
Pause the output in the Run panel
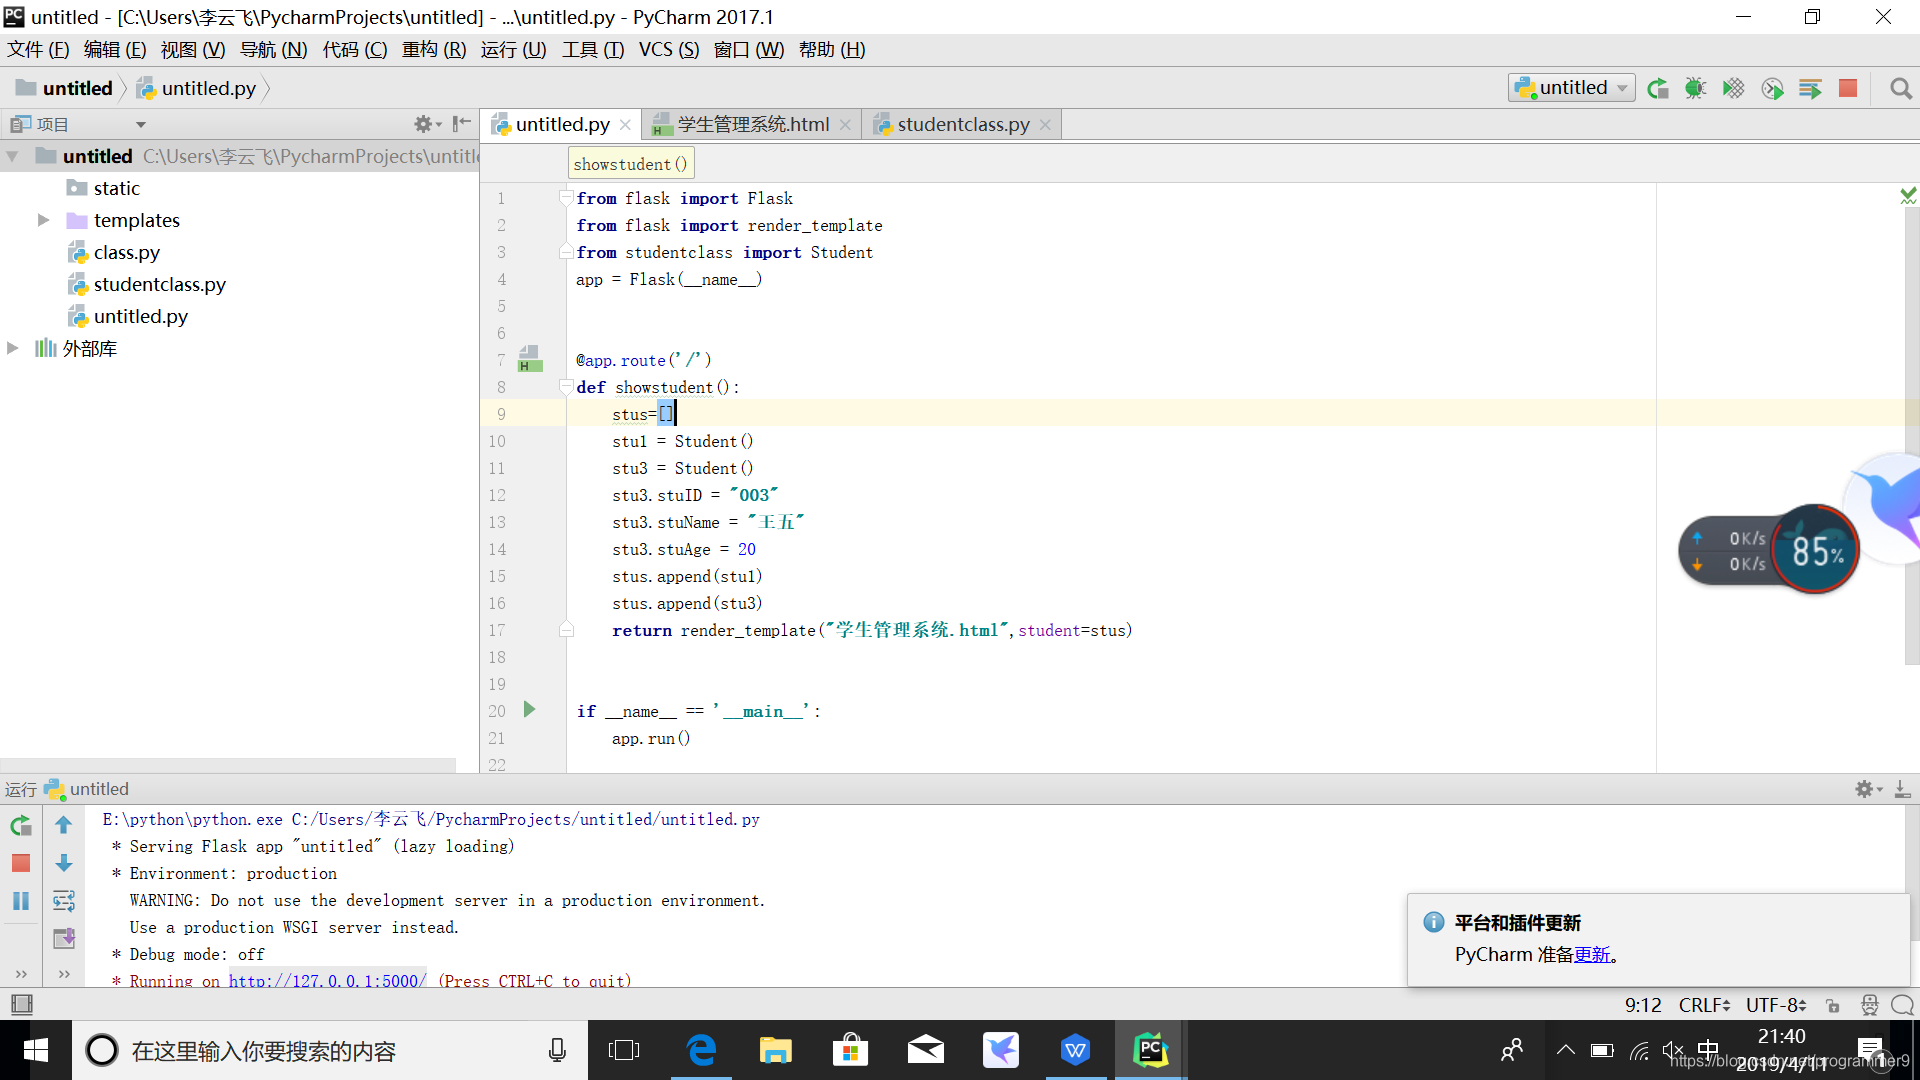pyautogui.click(x=21, y=901)
